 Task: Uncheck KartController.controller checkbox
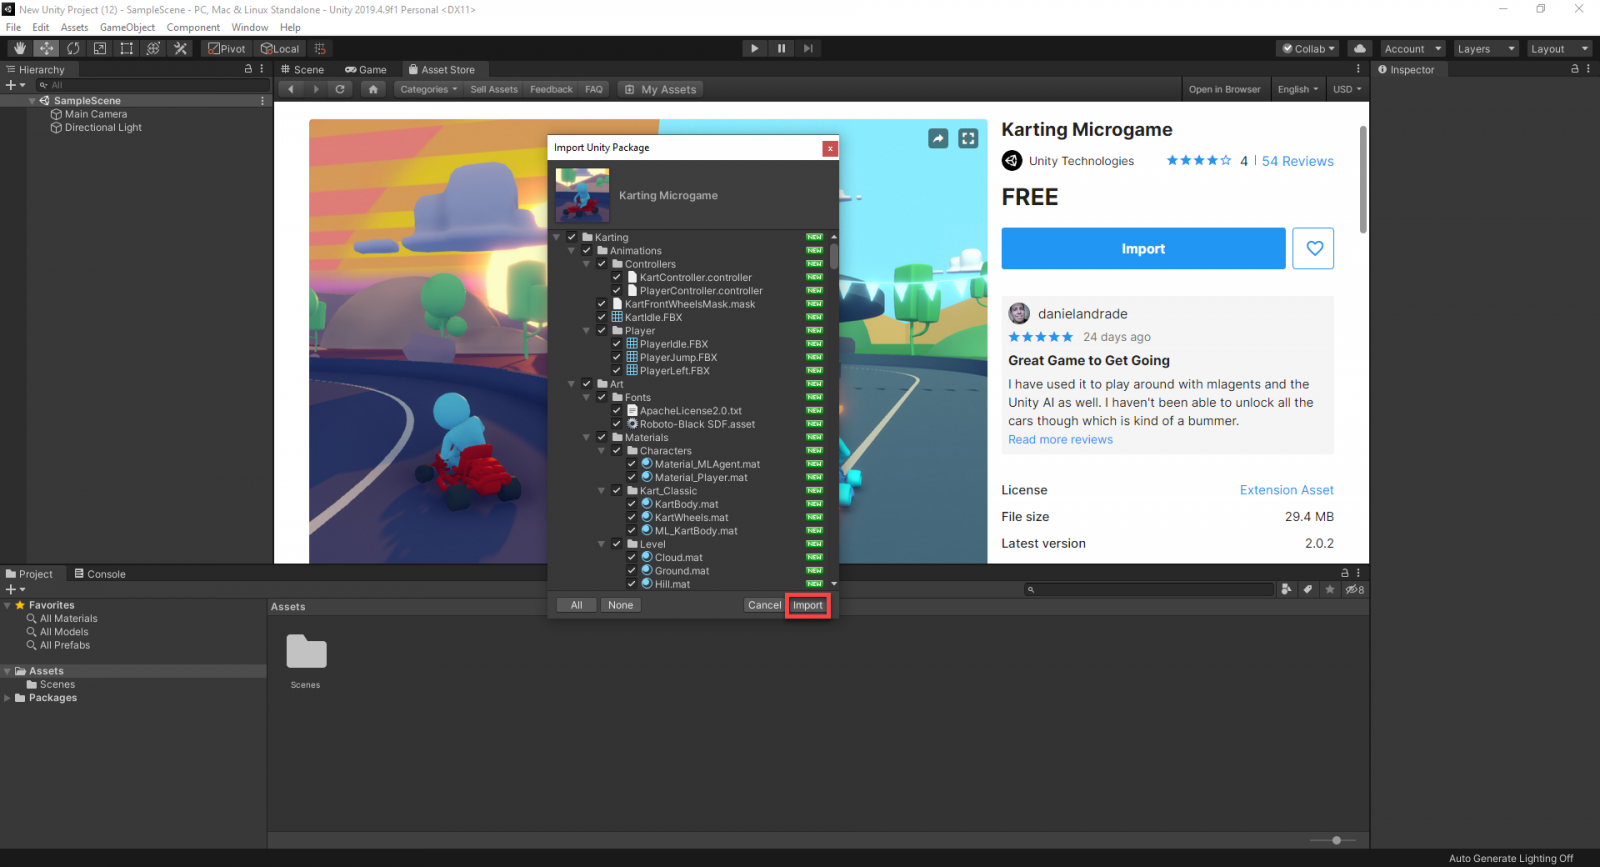click(617, 277)
